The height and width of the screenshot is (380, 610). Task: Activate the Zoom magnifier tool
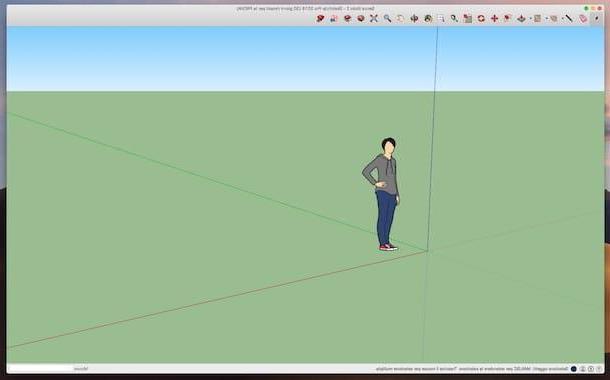pyautogui.click(x=387, y=18)
